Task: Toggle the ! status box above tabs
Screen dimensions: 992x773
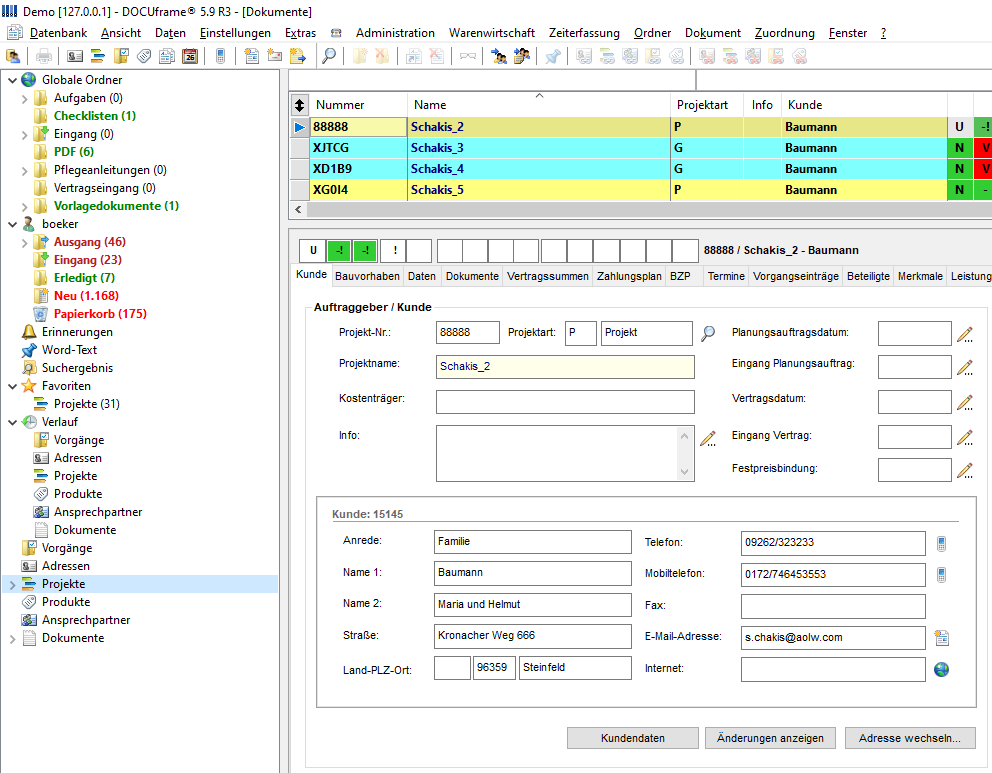Action: (x=395, y=250)
